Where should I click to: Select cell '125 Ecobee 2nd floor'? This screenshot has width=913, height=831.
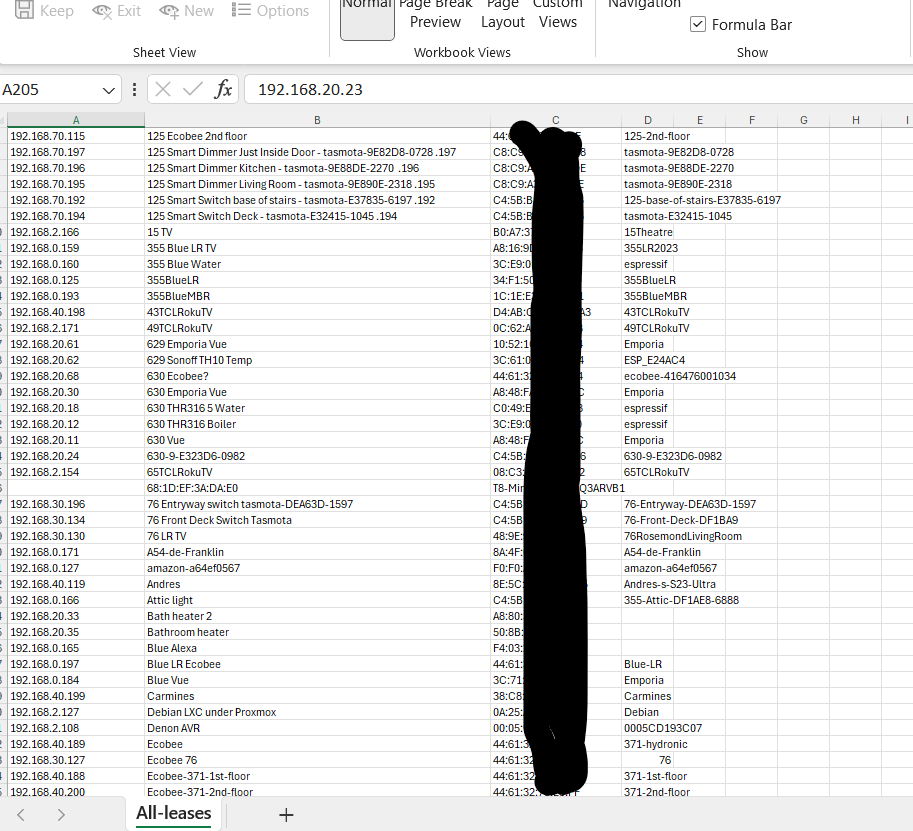point(317,136)
